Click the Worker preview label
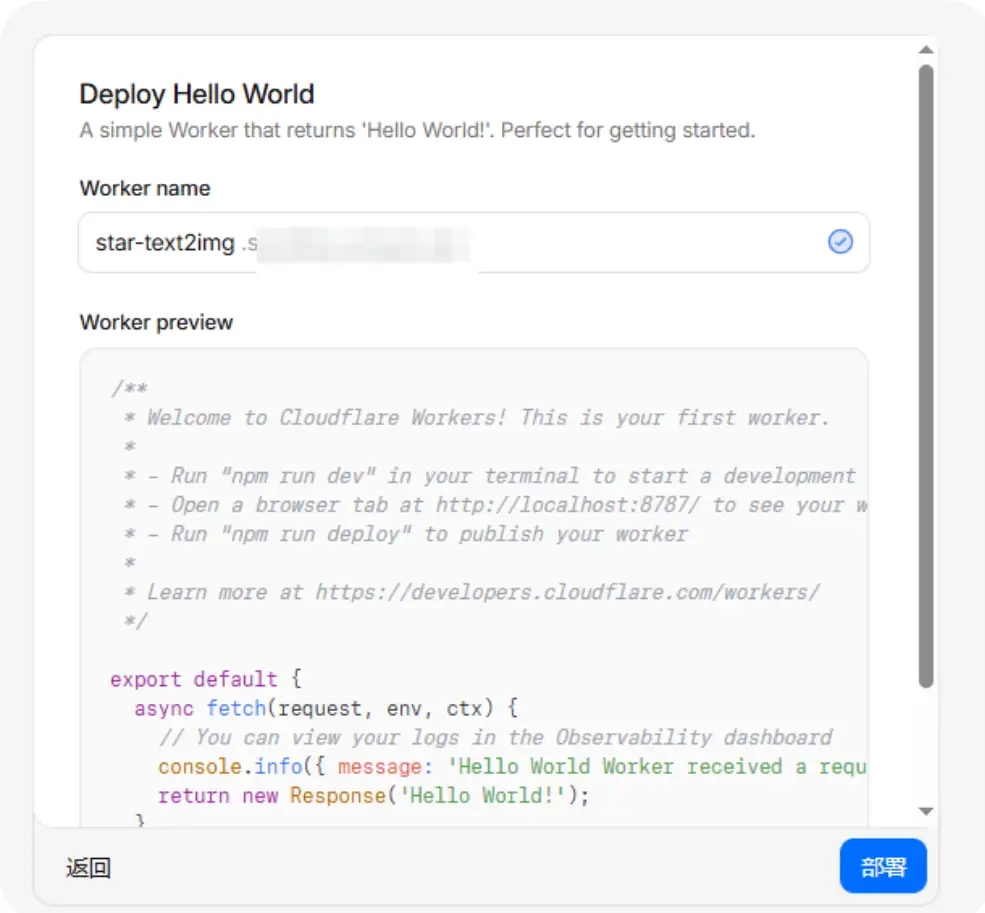985x913 pixels. click(156, 322)
